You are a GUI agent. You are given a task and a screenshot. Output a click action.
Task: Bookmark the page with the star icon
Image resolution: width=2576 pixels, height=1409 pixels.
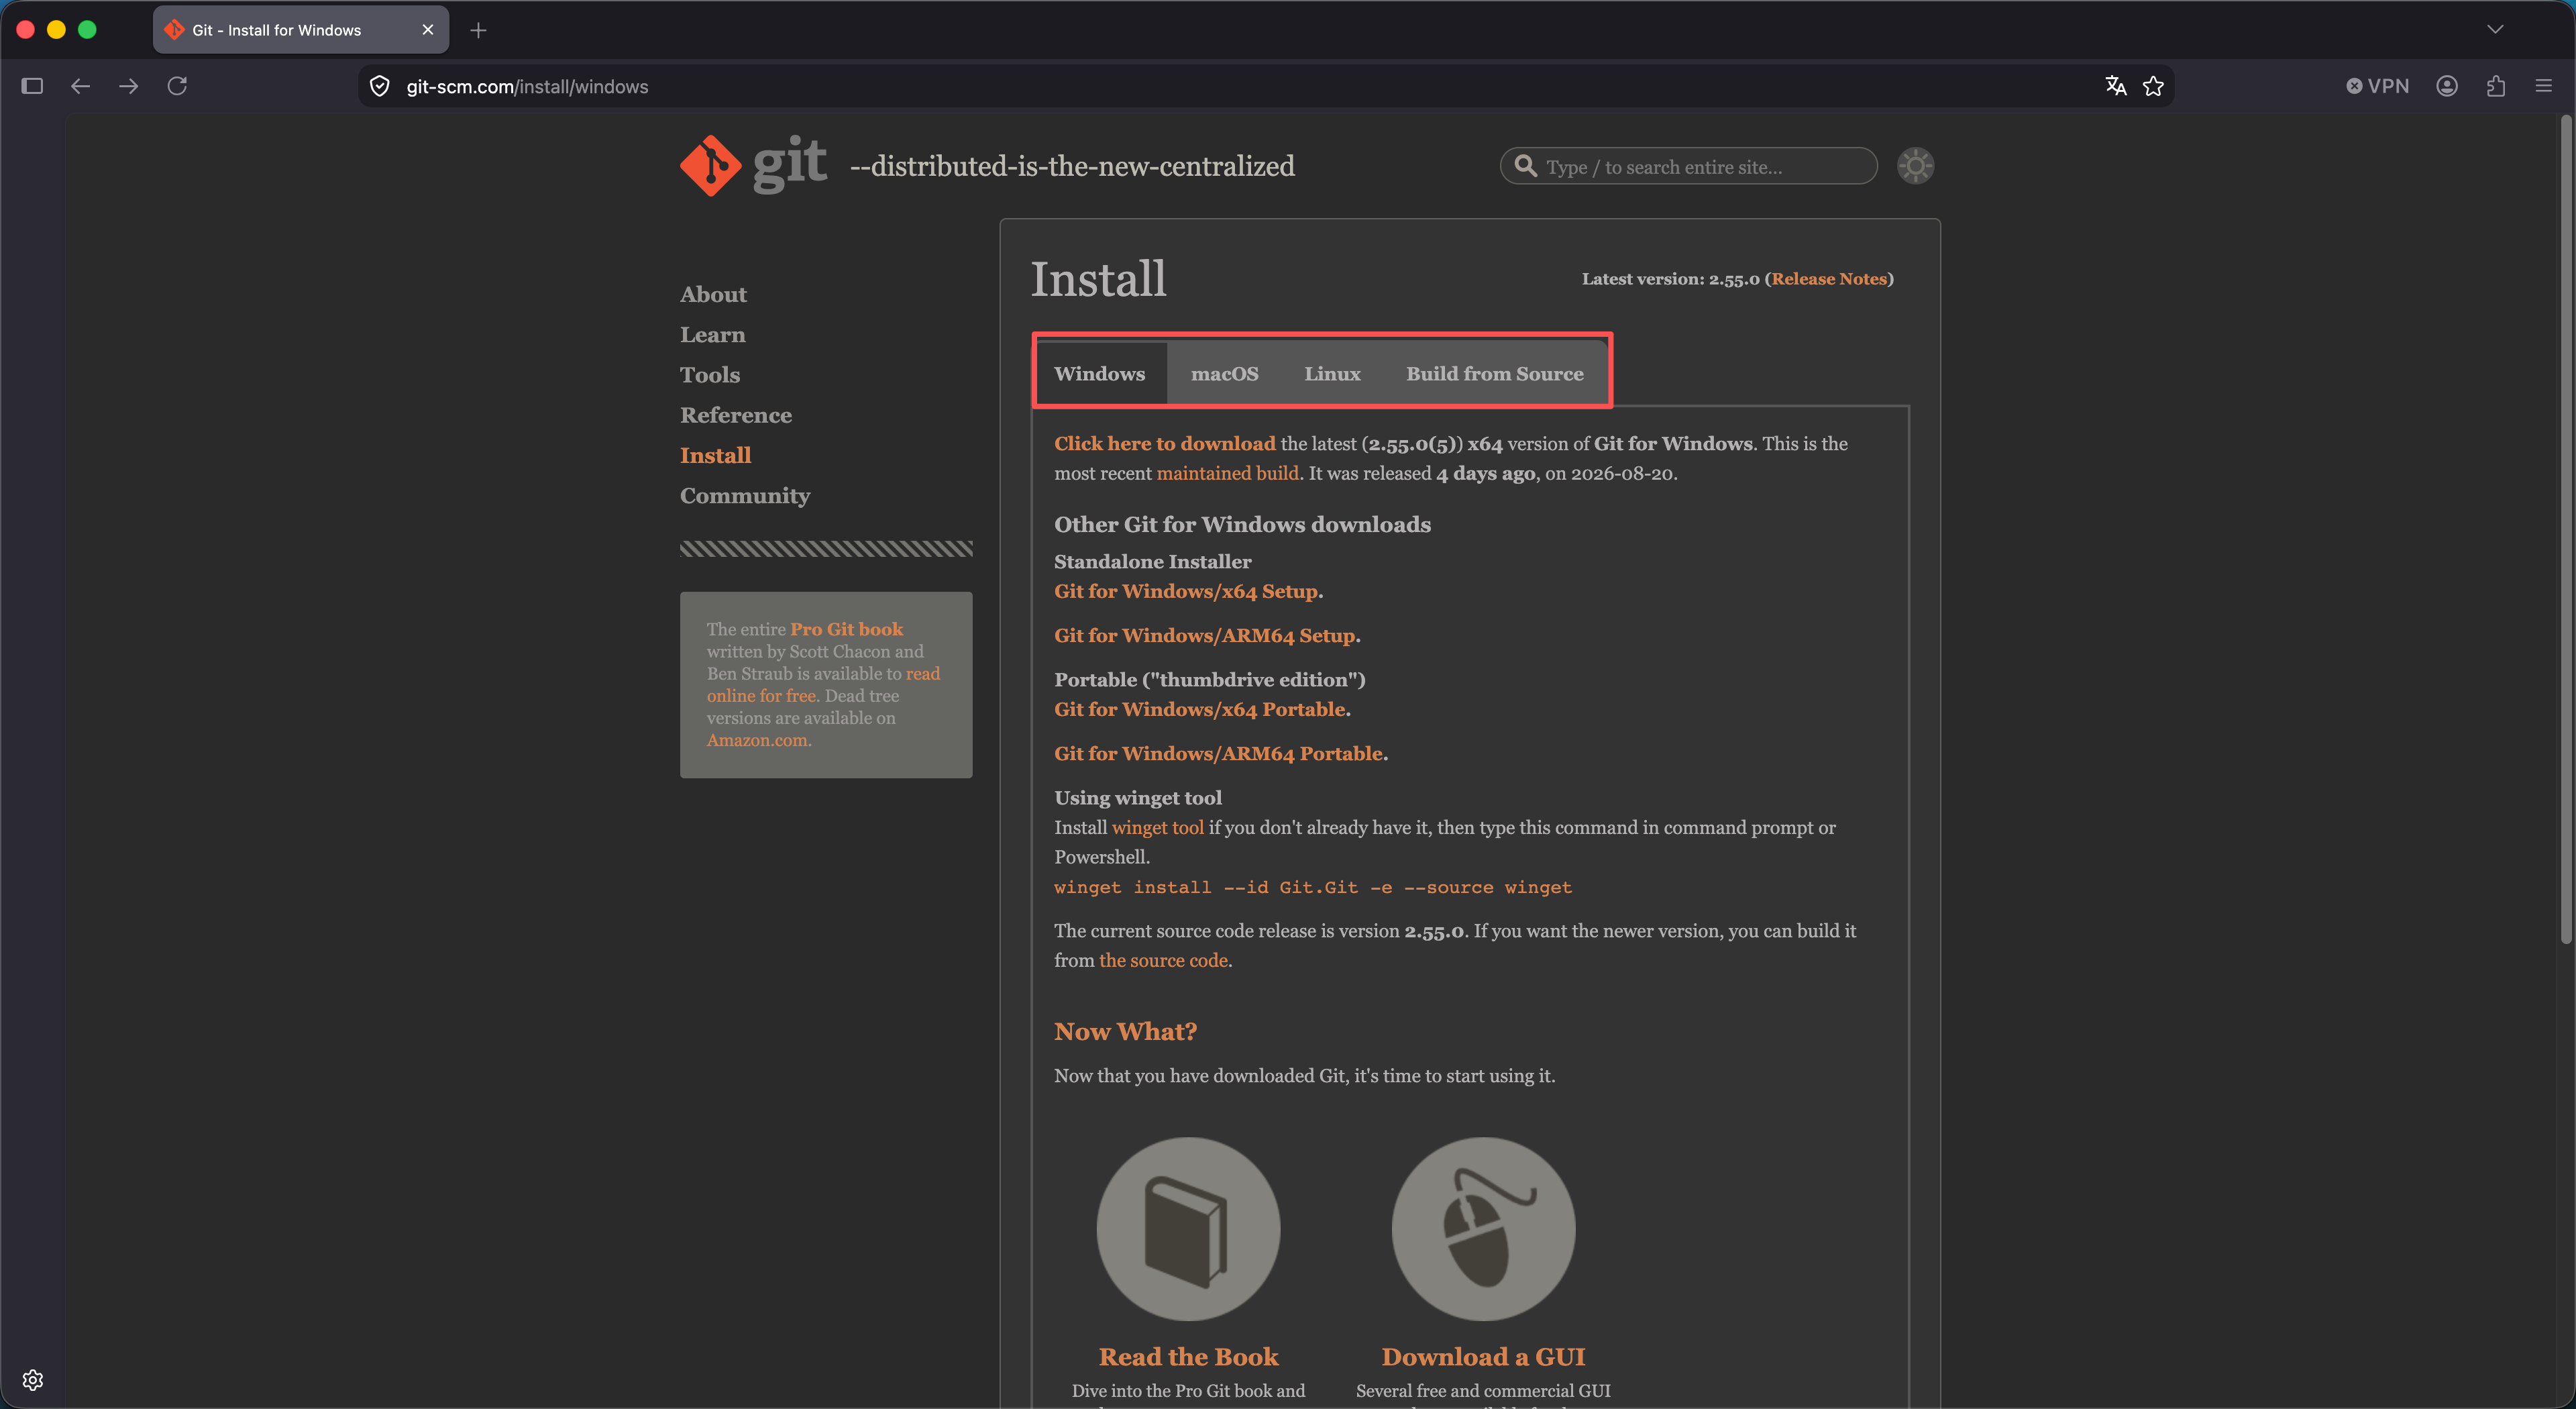[x=2153, y=86]
